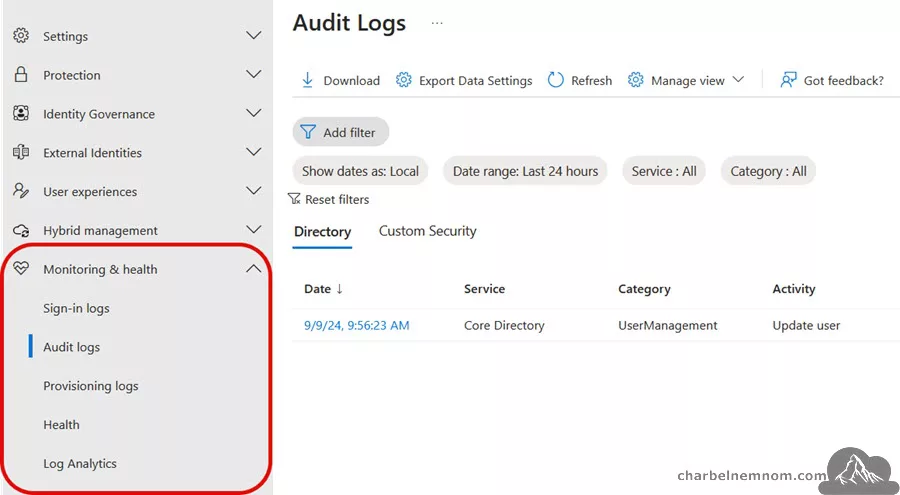Collapse the Monitoring & health chevron
Image resolution: width=900 pixels, height=495 pixels.
[254, 268]
